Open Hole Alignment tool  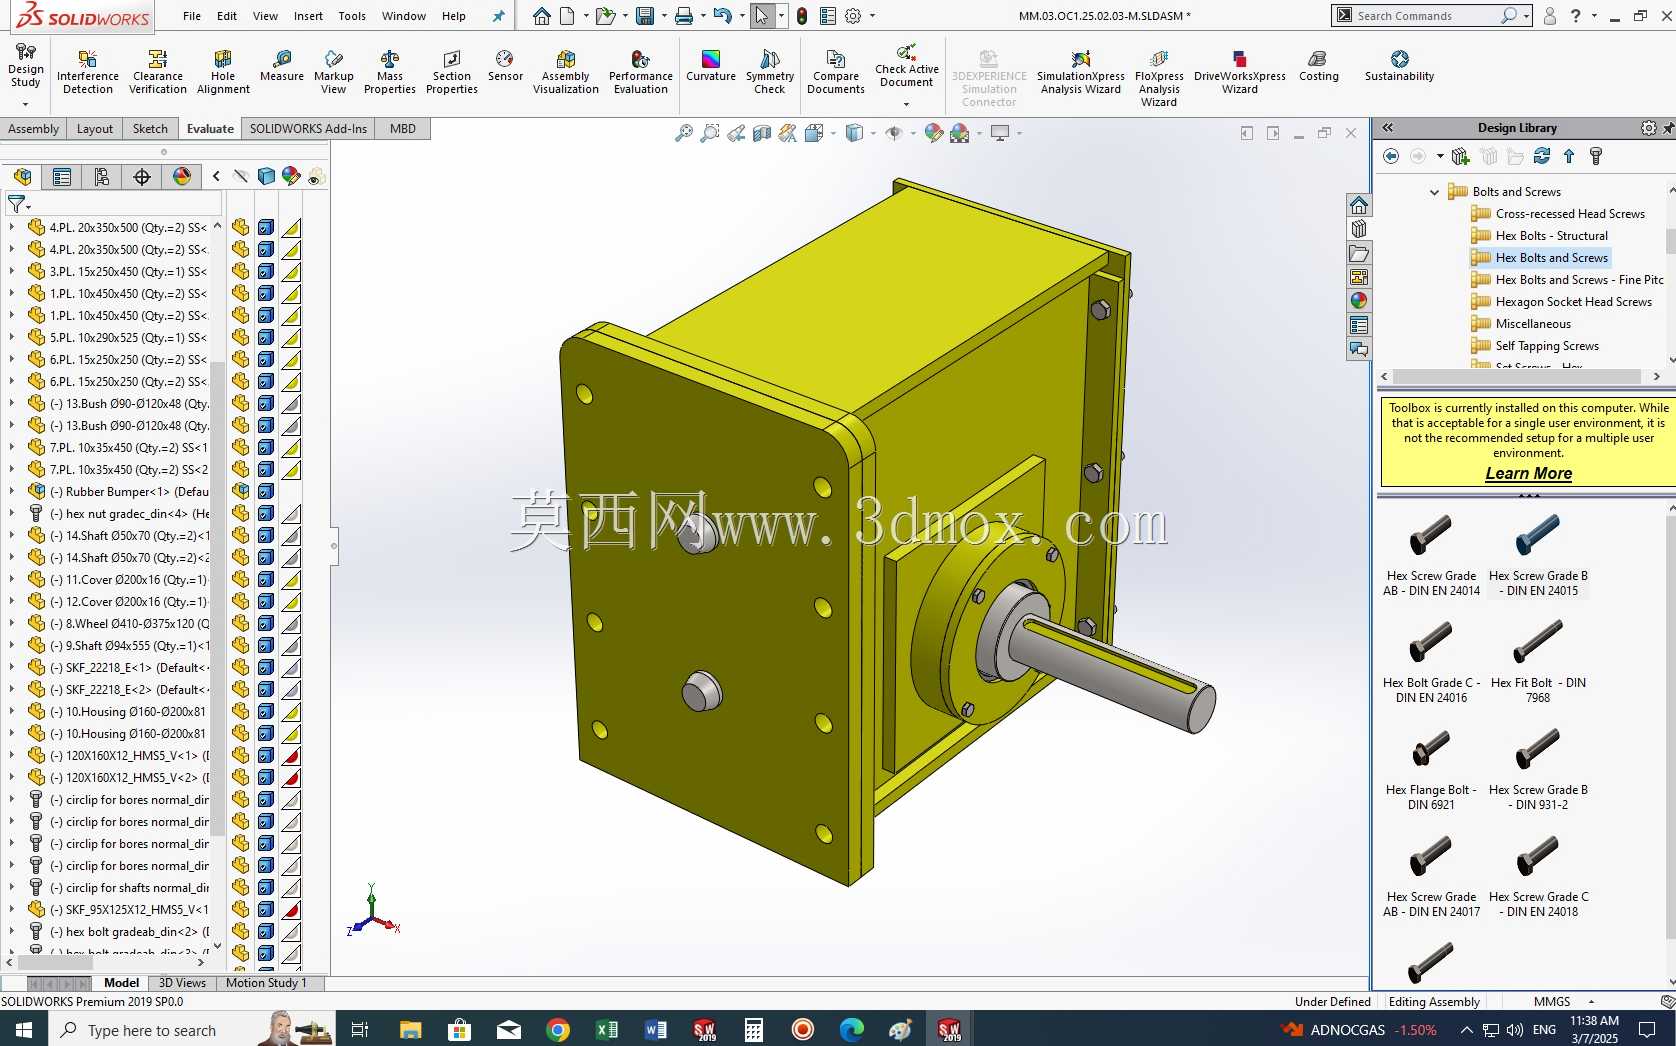223,72
